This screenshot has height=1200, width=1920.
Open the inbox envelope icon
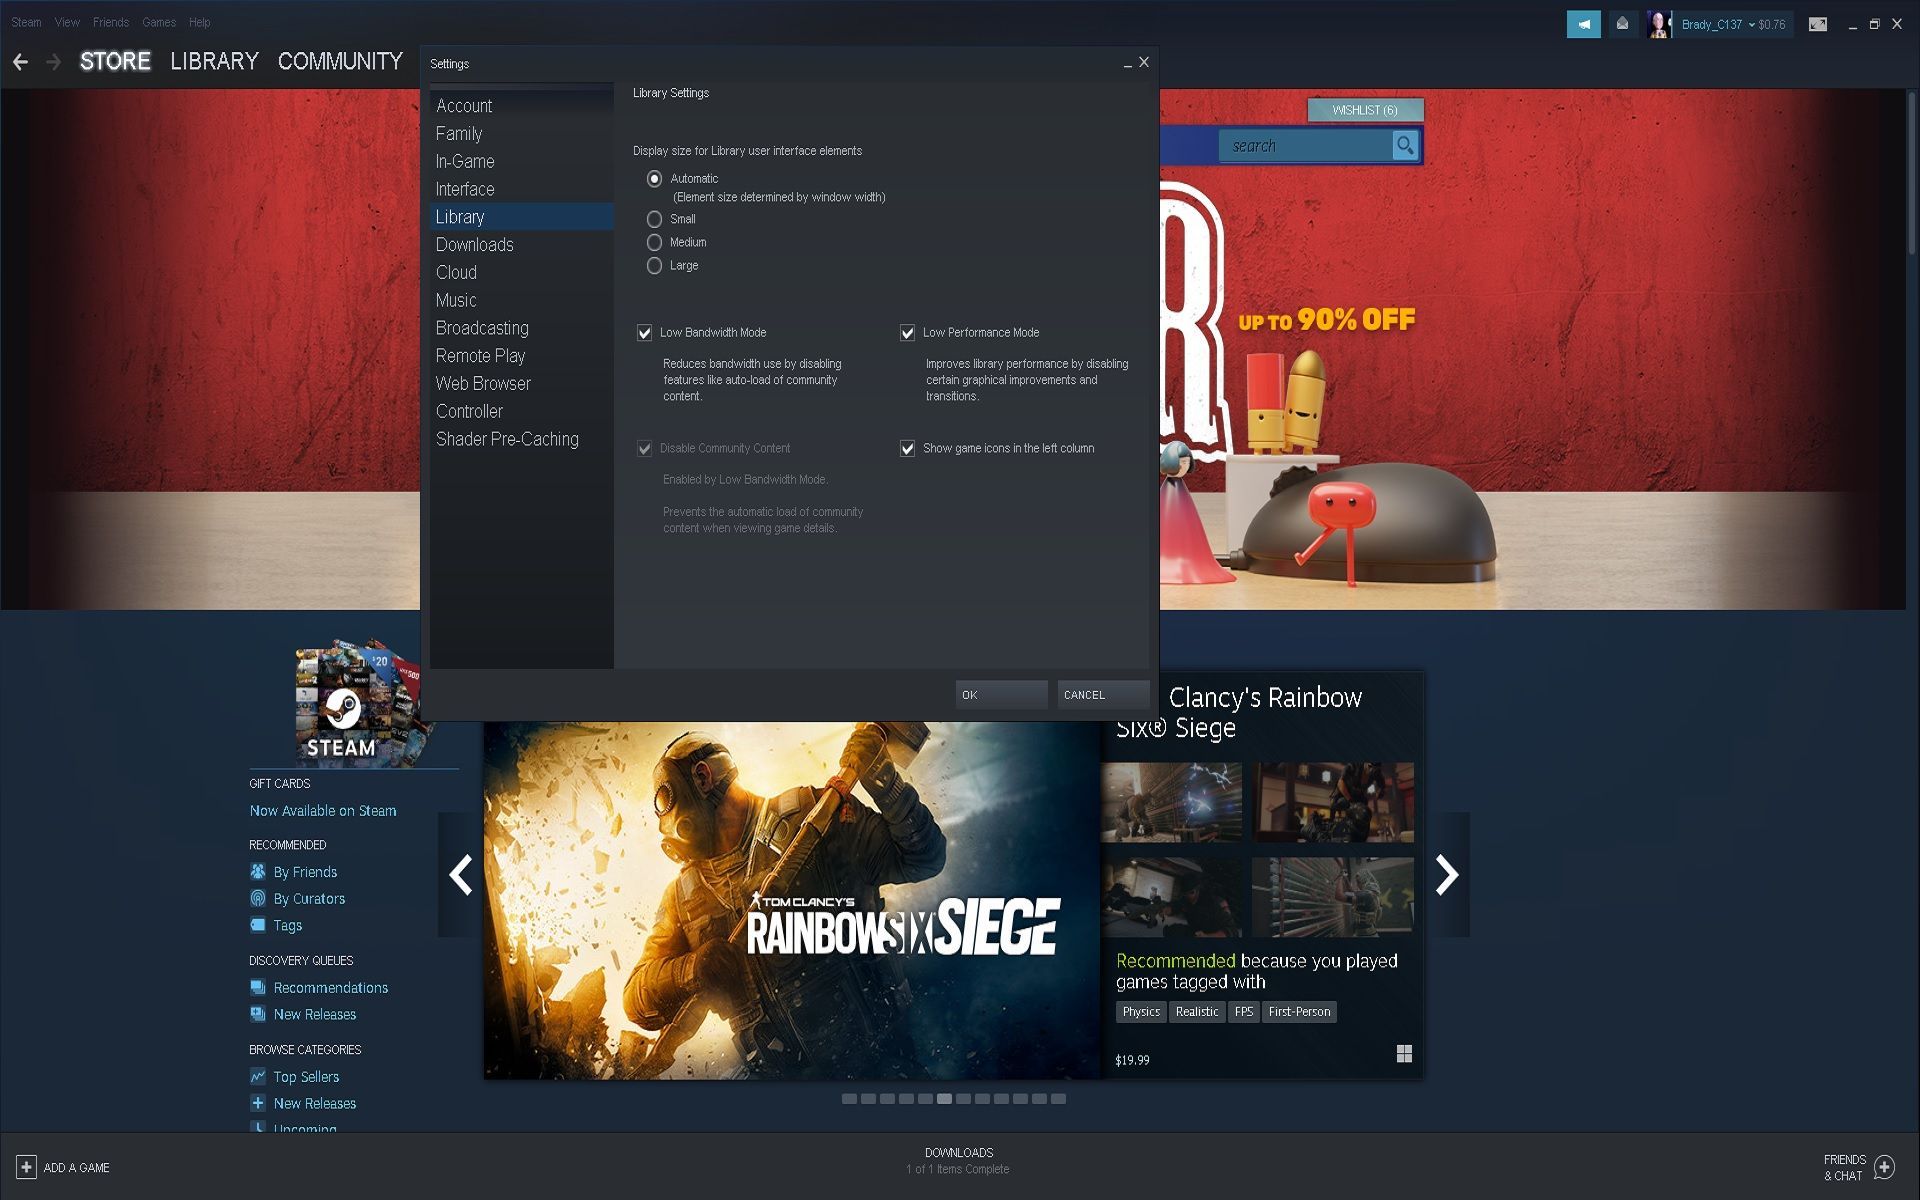(x=1622, y=24)
